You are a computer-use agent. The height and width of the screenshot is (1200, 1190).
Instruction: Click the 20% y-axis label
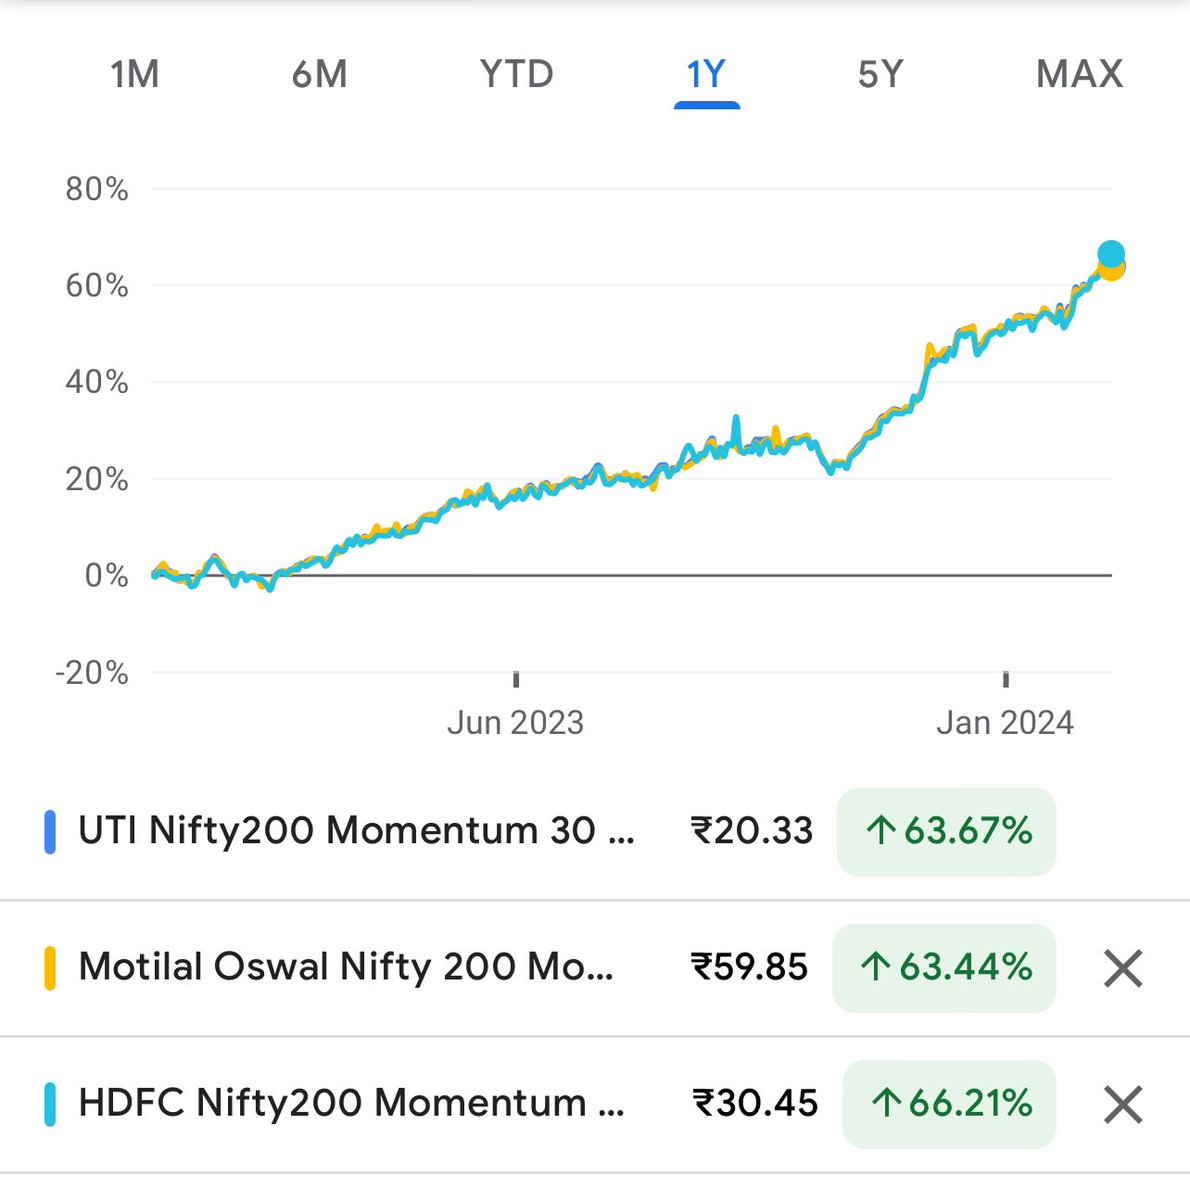[97, 479]
